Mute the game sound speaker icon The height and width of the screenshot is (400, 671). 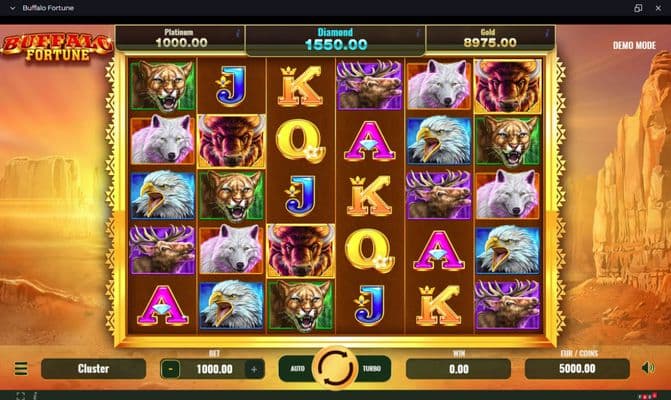click(648, 368)
